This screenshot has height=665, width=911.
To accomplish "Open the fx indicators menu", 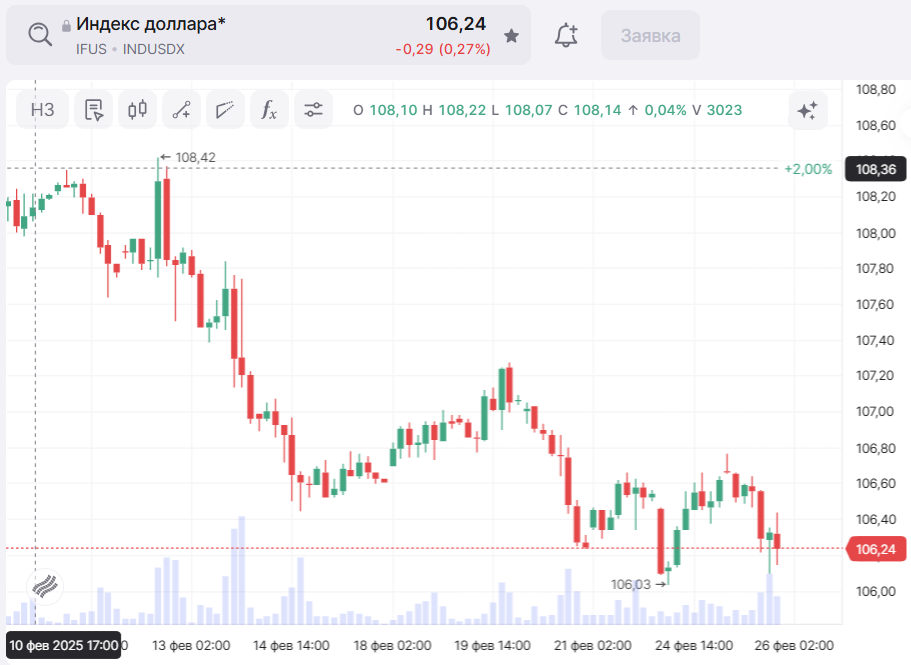I will 269,110.
